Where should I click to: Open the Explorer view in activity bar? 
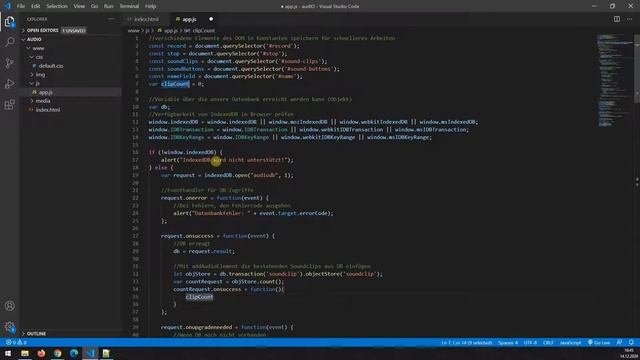(9, 22)
